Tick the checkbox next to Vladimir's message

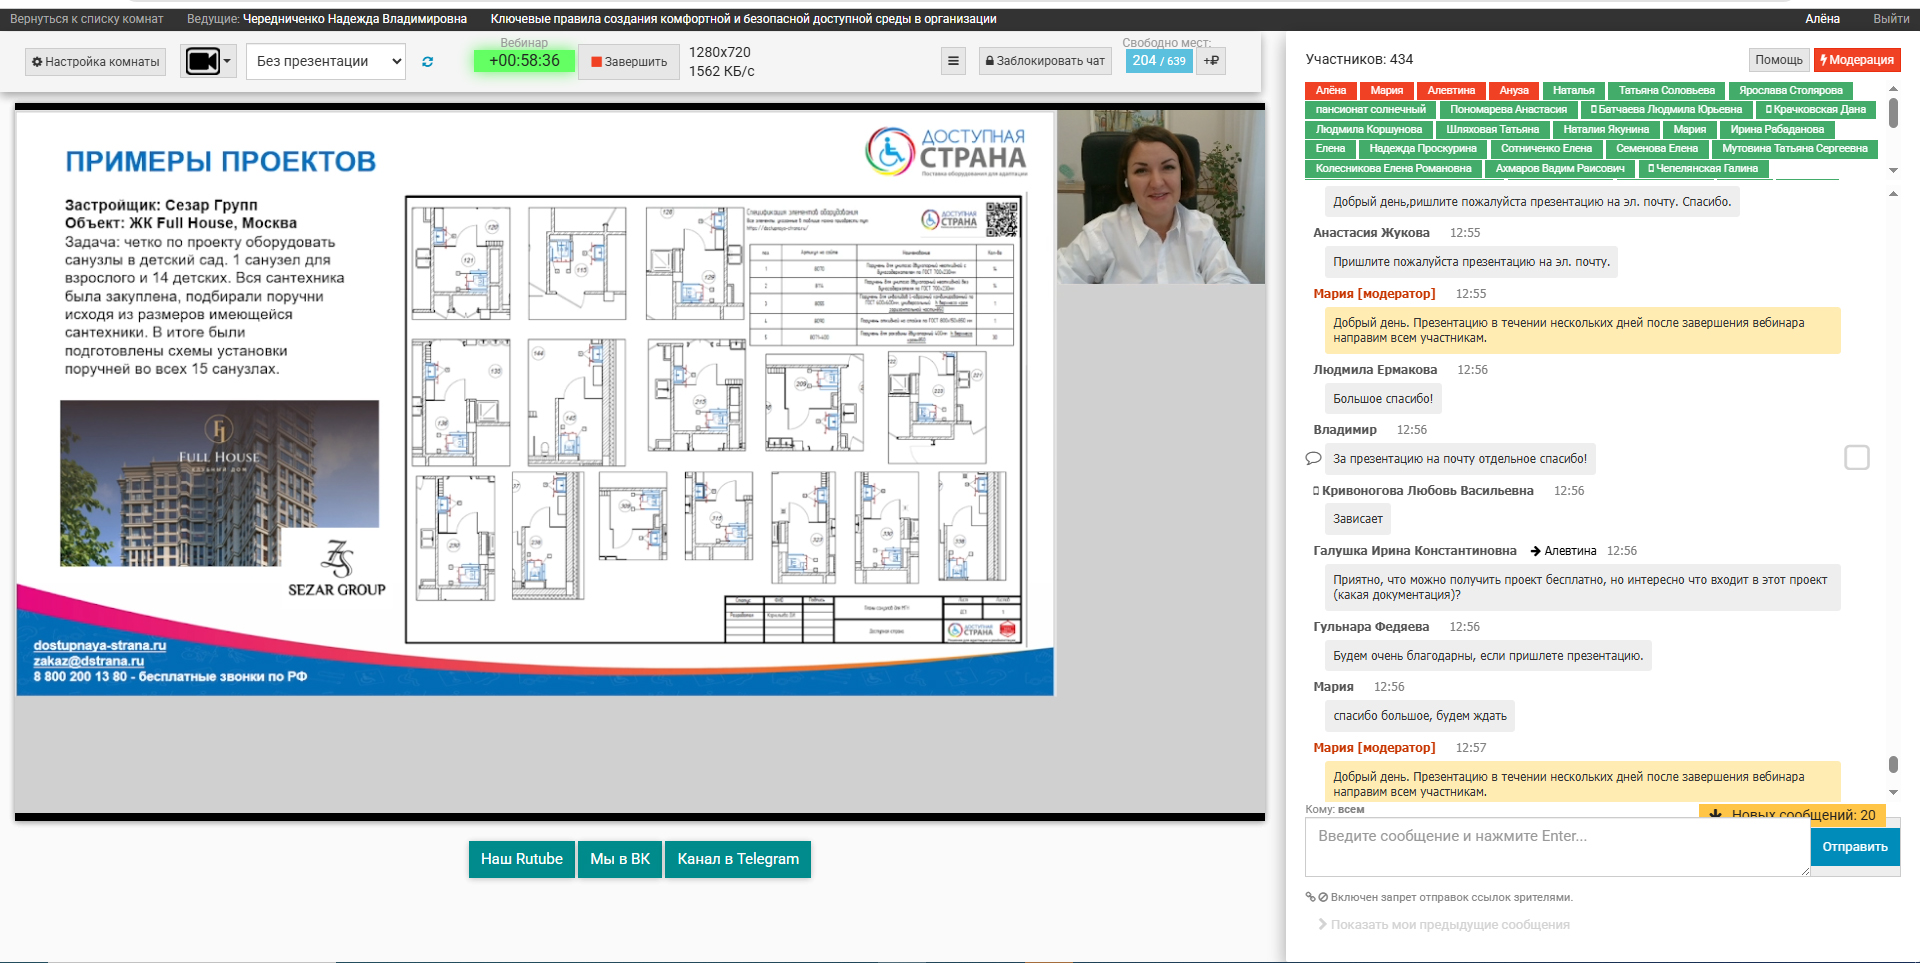pyautogui.click(x=1856, y=458)
